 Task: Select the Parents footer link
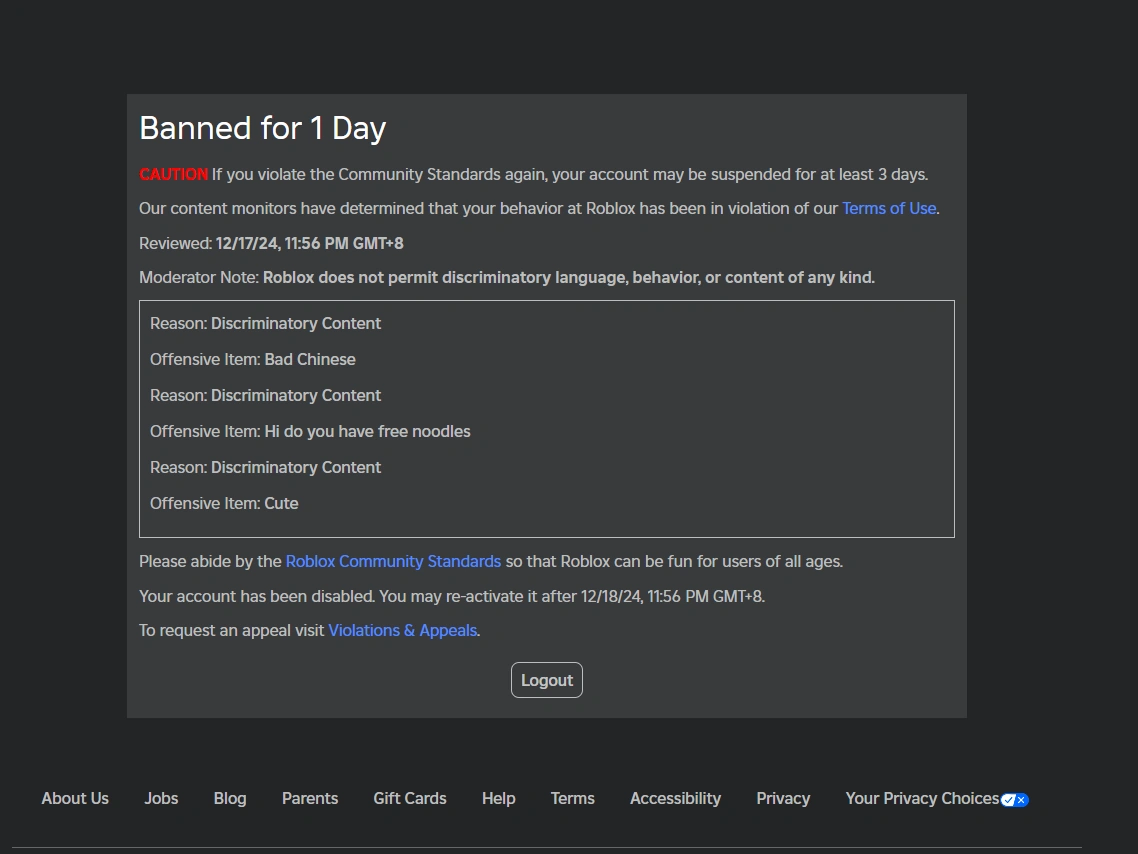[x=310, y=798]
